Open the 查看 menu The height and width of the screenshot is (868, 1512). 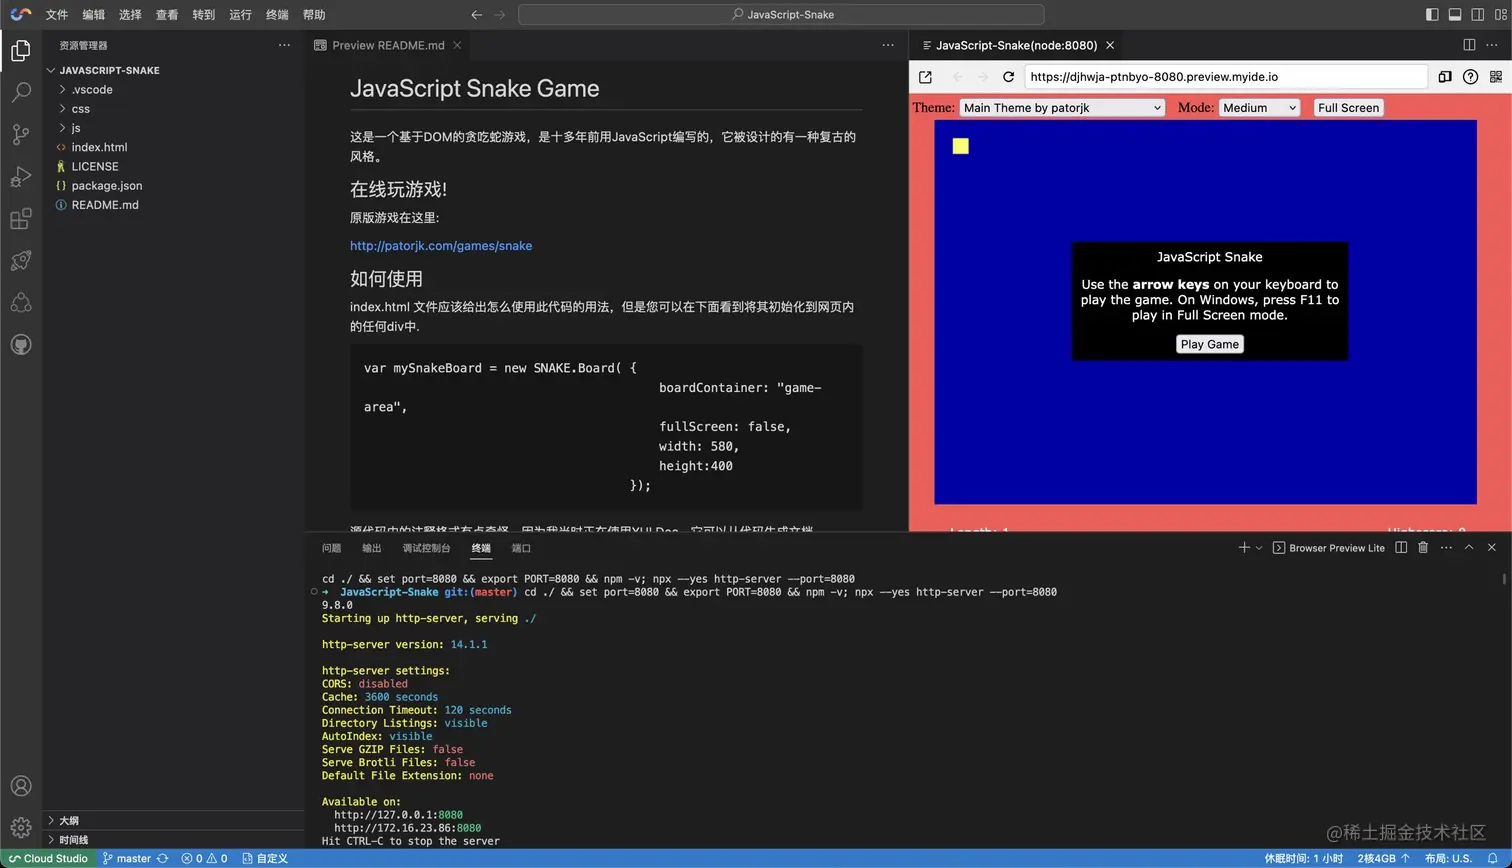(x=167, y=14)
